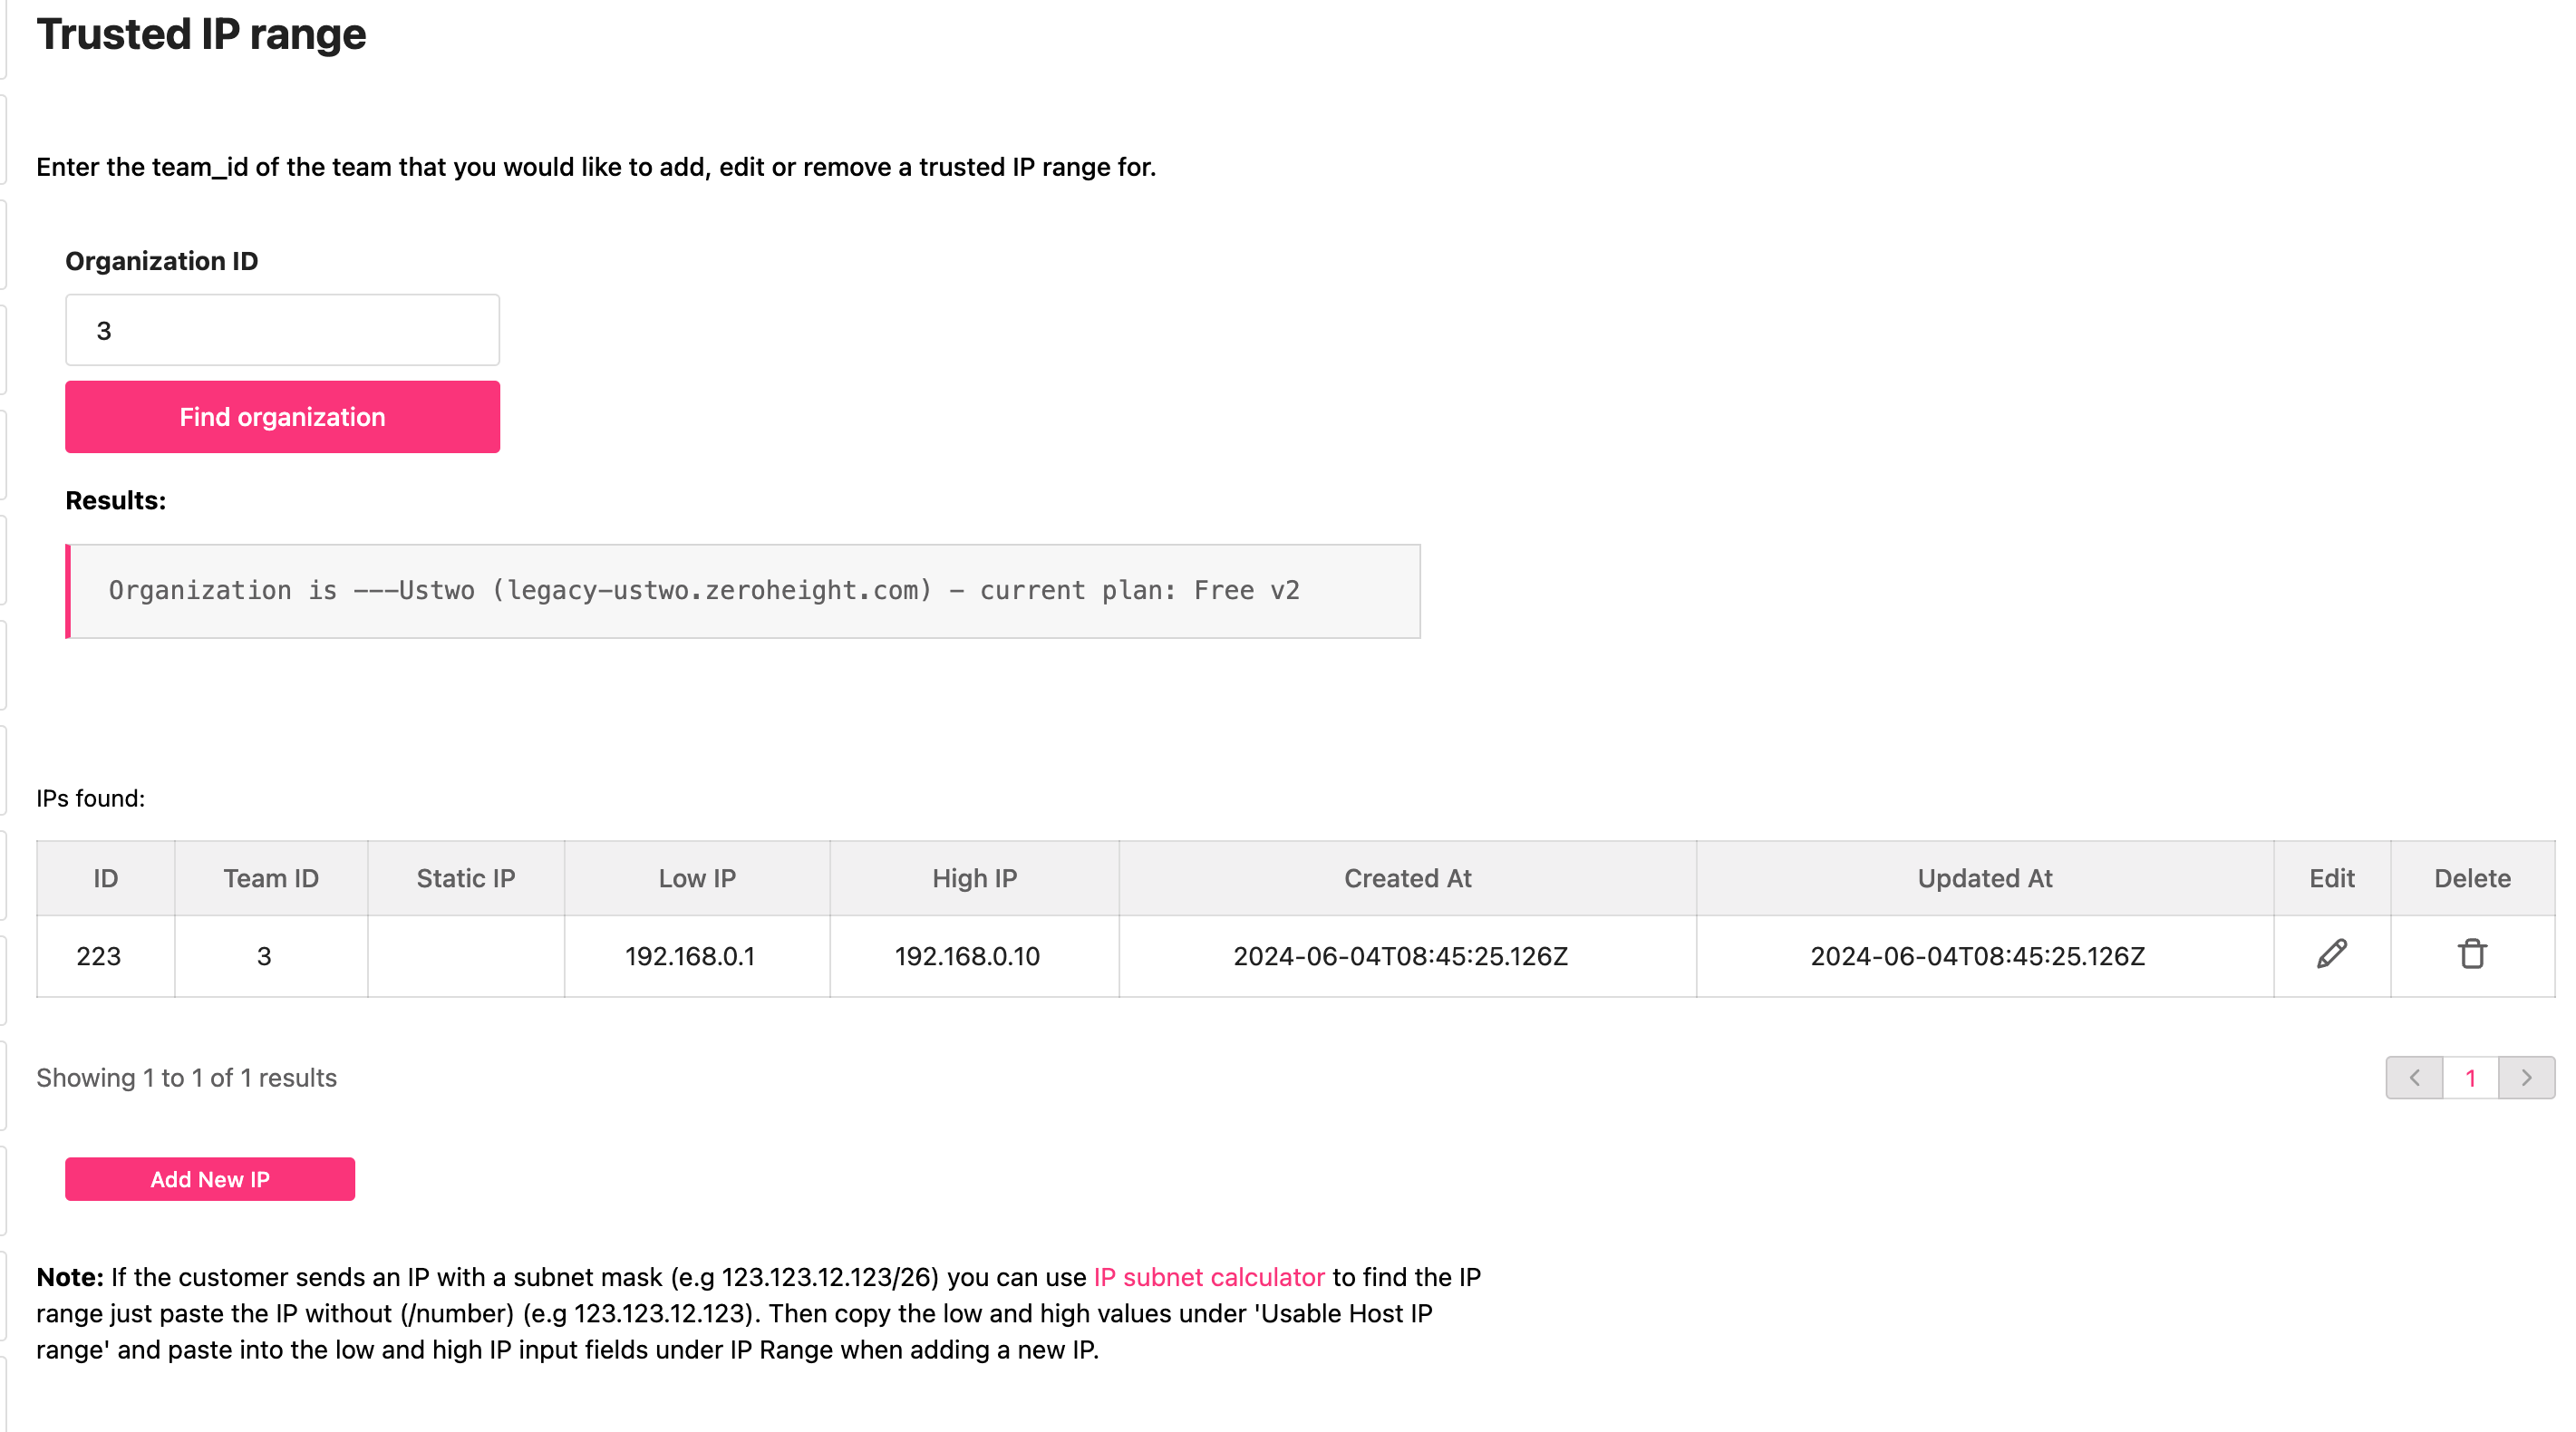This screenshot has width=2576, height=1432.
Task: Click the delete trash icon for IP 223
Action: tap(2472, 956)
